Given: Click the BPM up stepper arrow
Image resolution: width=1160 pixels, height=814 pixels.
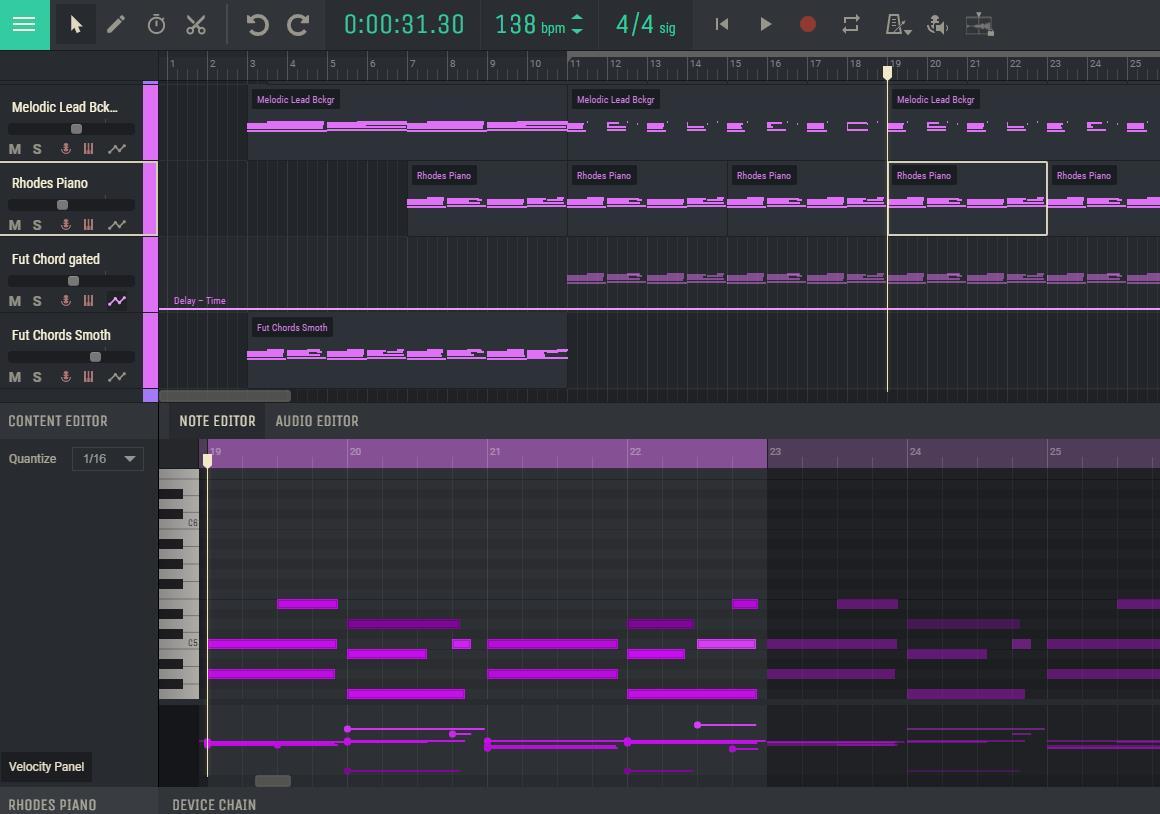Looking at the screenshot, I should pyautogui.click(x=577, y=18).
